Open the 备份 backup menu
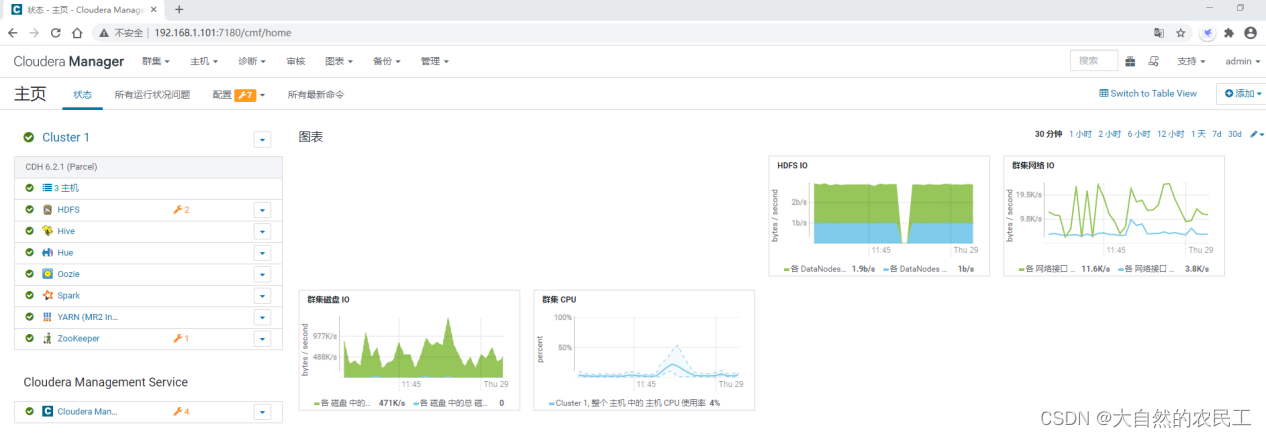This screenshot has height=438, width=1266. point(386,61)
